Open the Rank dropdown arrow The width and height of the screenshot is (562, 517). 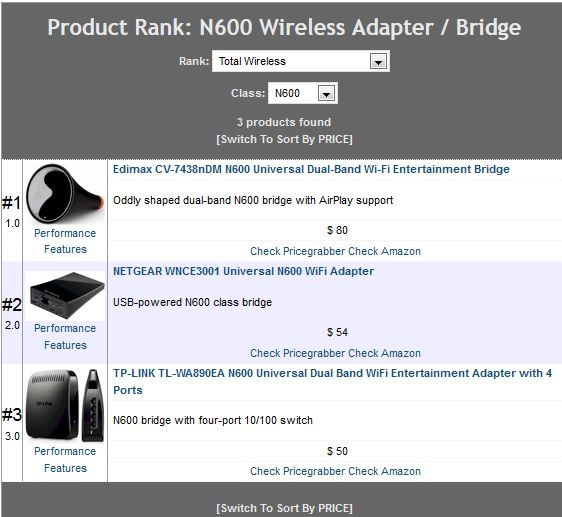coord(378,61)
